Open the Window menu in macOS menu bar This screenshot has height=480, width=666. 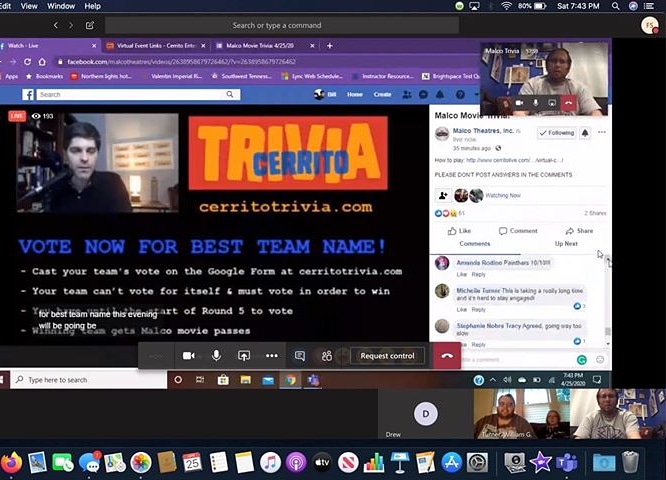61,6
